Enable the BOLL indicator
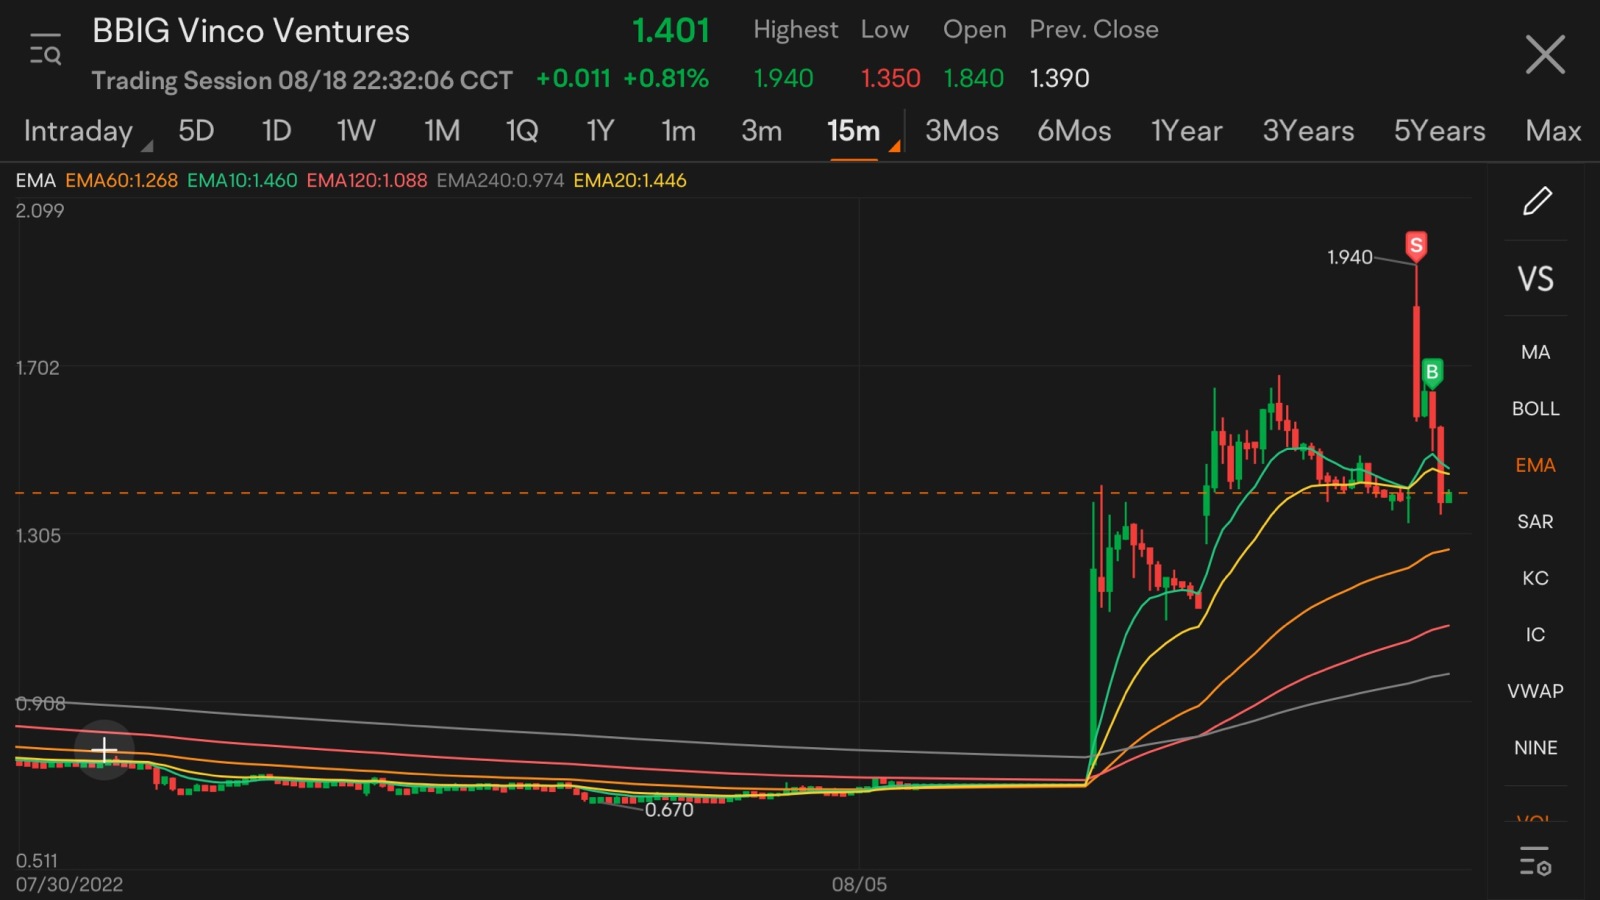 tap(1535, 409)
